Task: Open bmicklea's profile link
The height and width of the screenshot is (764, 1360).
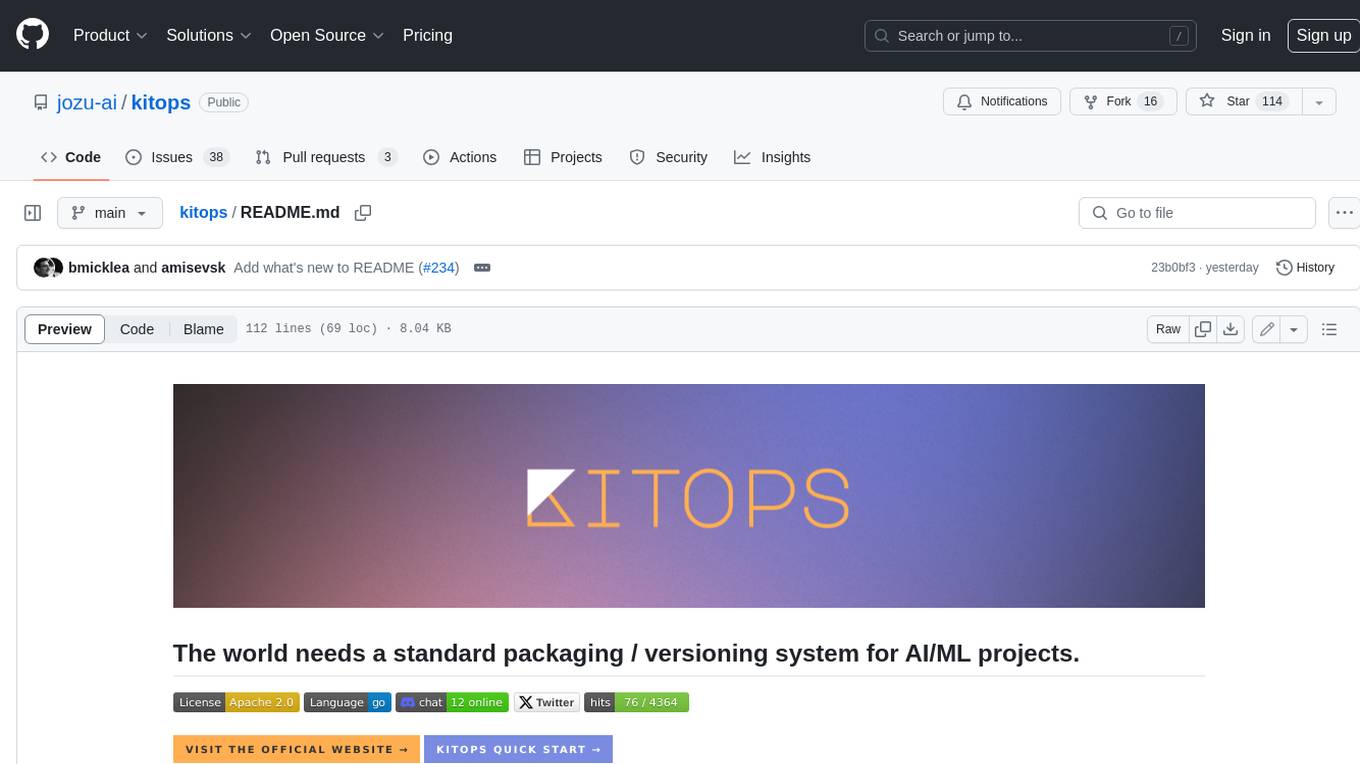Action: point(98,268)
